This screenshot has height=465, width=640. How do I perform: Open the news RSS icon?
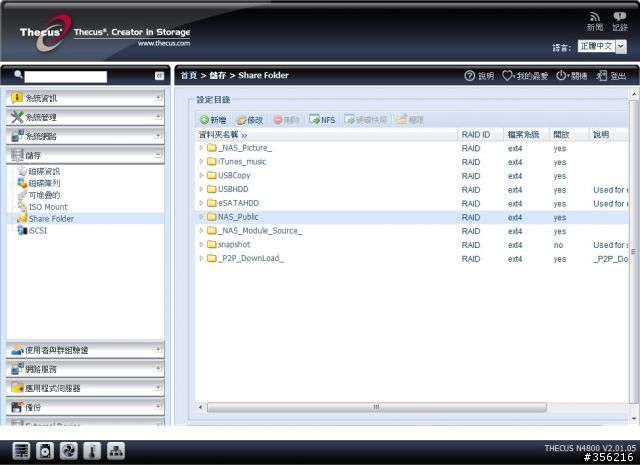pos(595,17)
